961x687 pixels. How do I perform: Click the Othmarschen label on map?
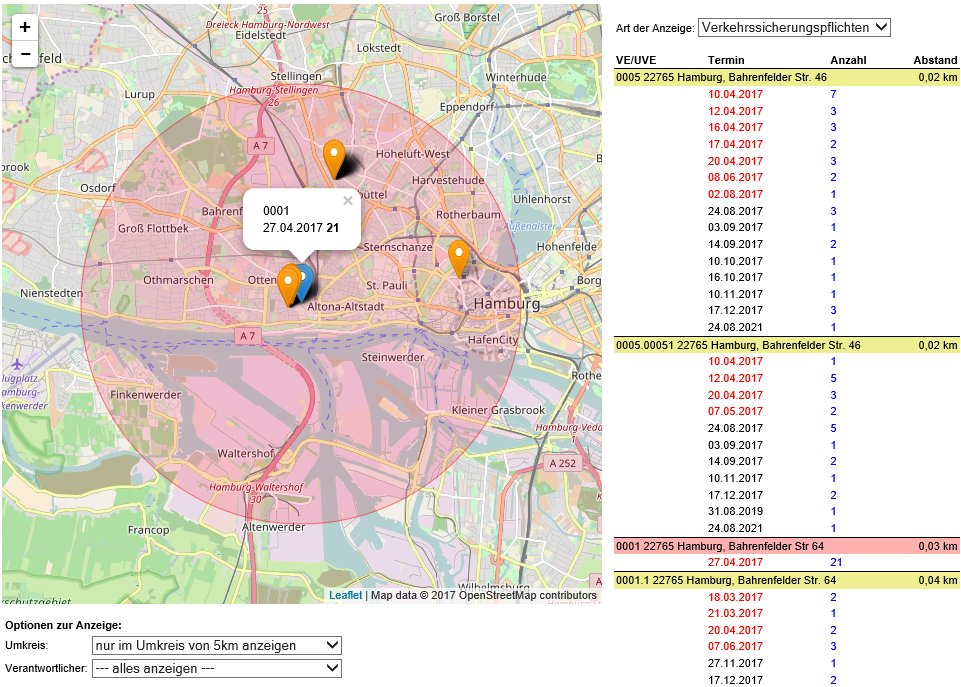point(178,280)
